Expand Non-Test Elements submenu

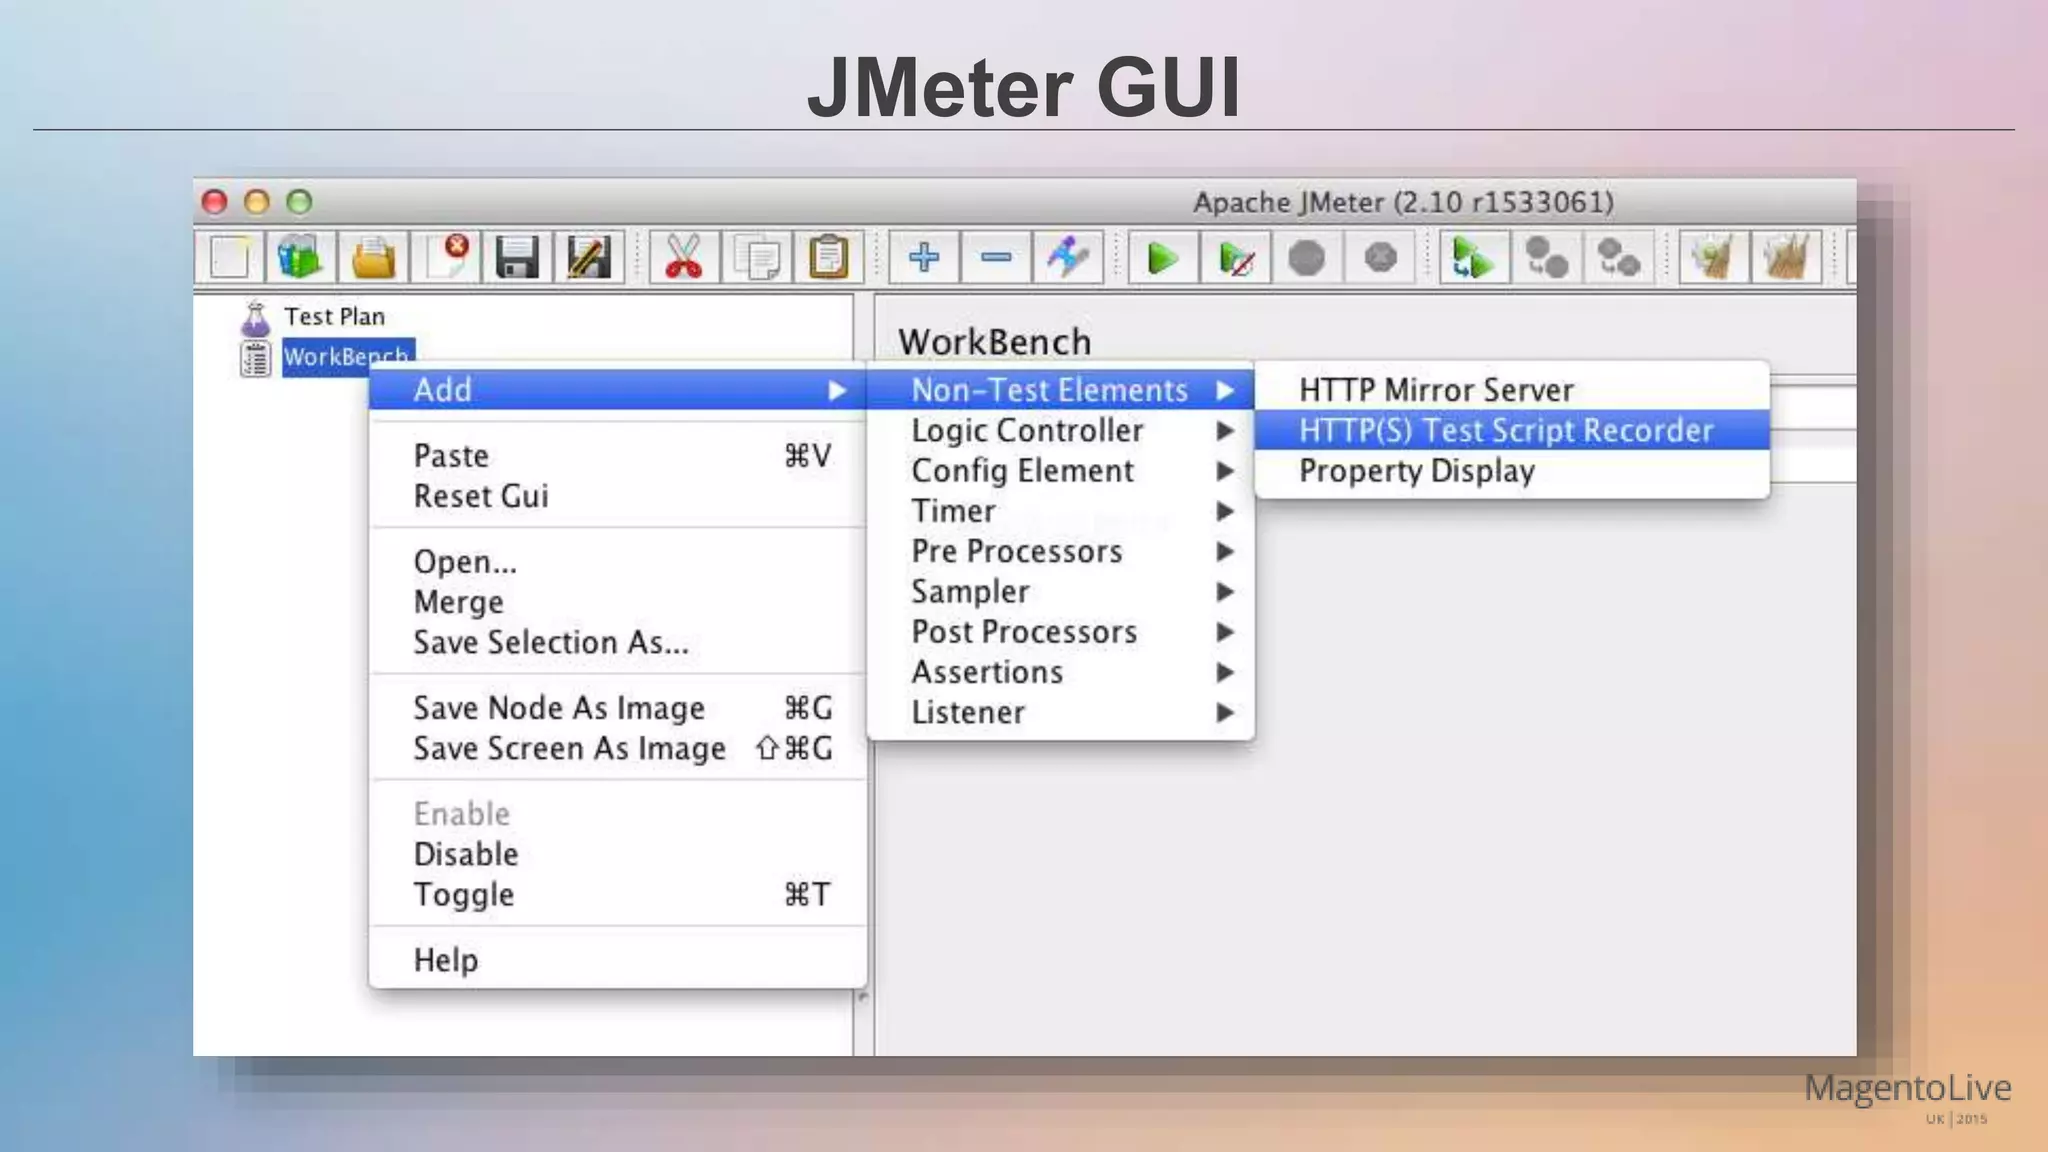click(x=1061, y=390)
